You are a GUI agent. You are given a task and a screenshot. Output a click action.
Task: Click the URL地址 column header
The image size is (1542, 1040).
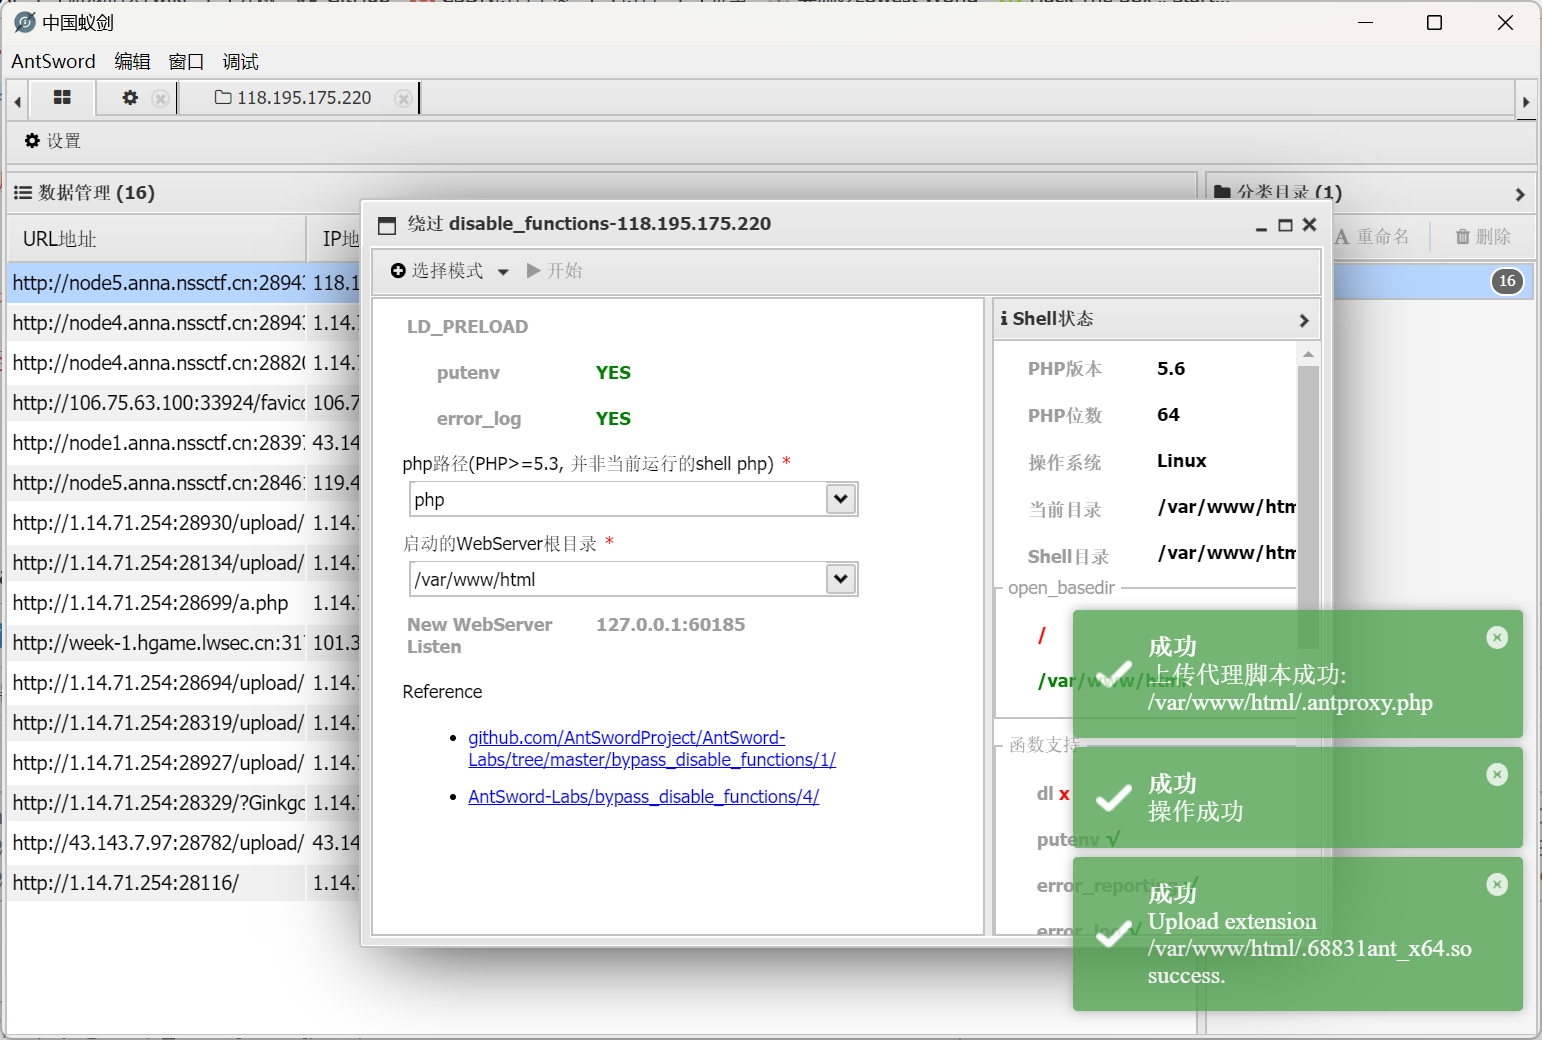pyautogui.click(x=157, y=239)
